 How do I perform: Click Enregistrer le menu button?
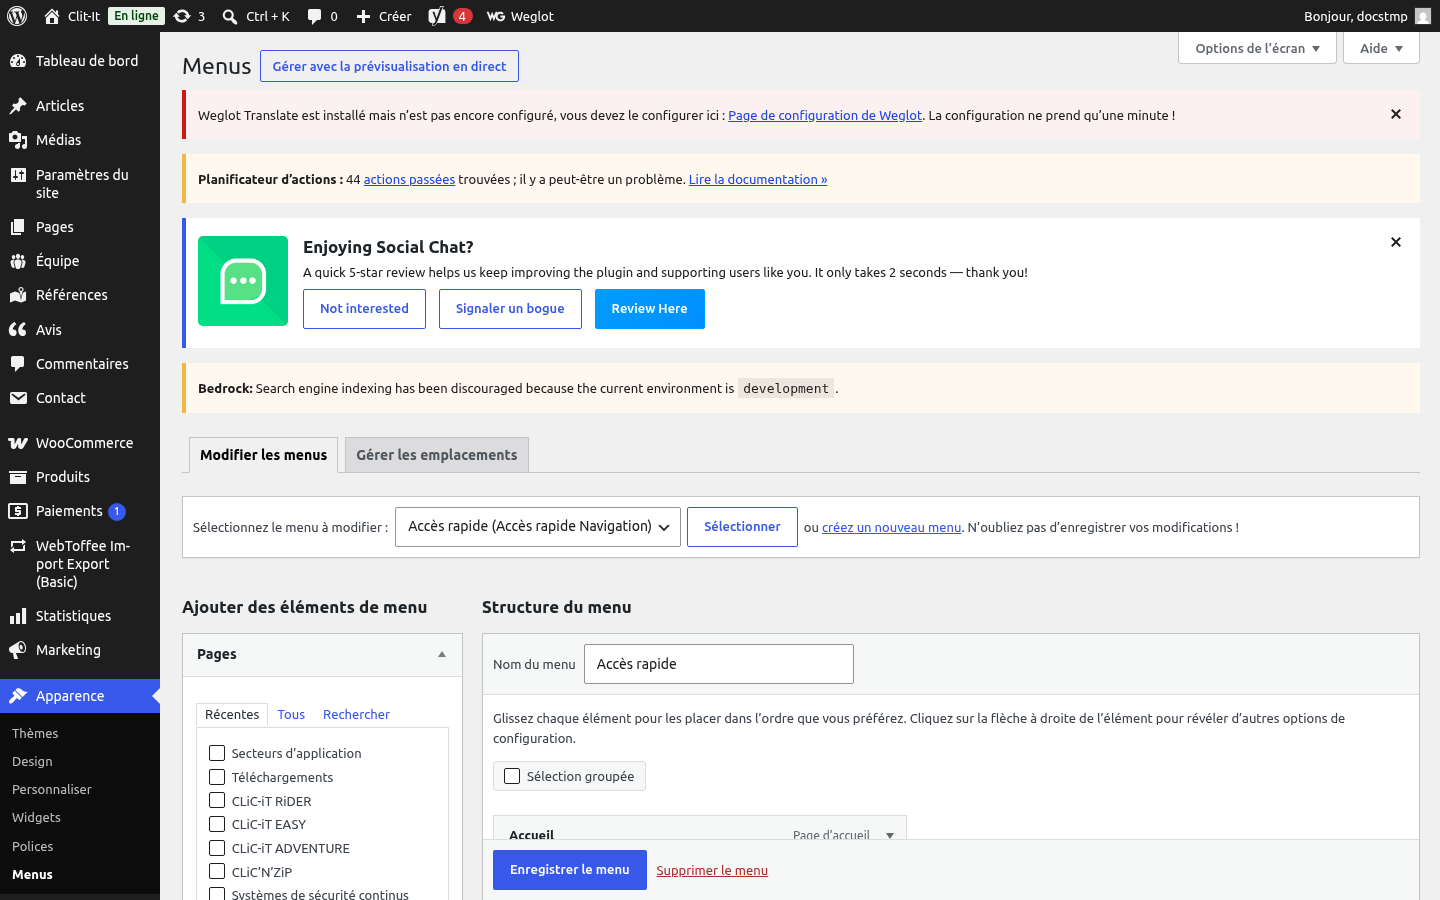click(x=570, y=870)
